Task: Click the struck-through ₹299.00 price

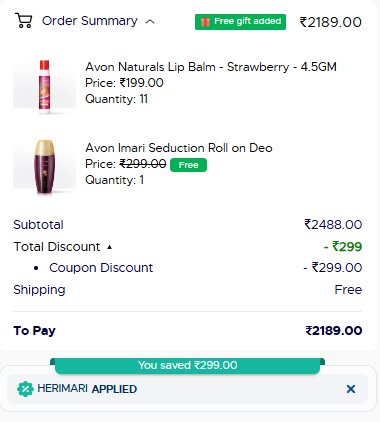Action: 143,164
